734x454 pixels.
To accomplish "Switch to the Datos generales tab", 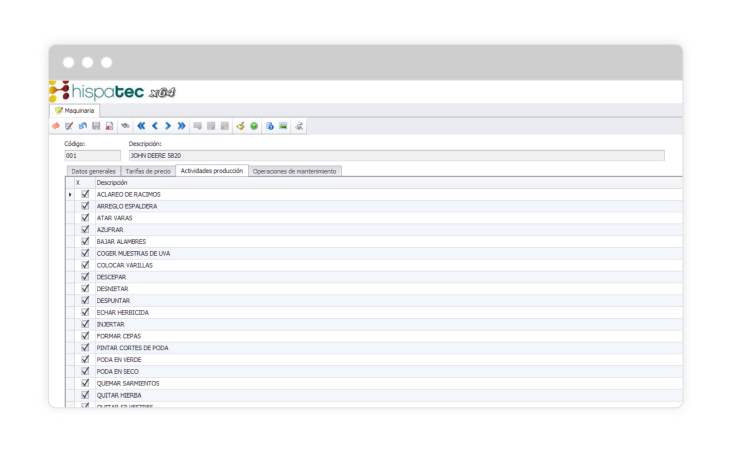I will (93, 171).
